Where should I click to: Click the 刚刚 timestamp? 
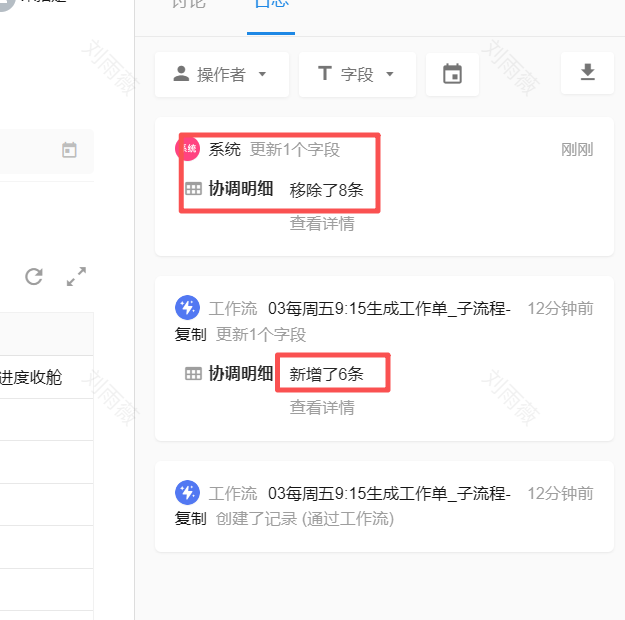(x=577, y=150)
